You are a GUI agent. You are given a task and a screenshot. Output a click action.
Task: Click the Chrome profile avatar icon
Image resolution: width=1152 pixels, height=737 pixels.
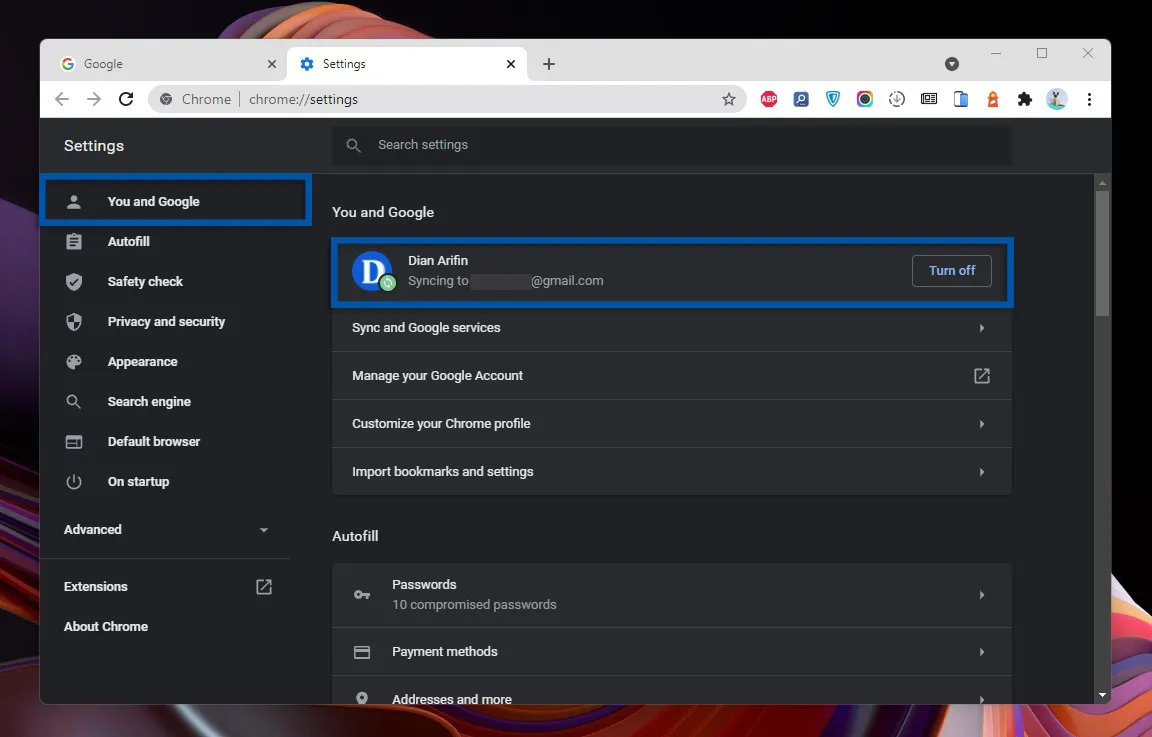[1057, 99]
